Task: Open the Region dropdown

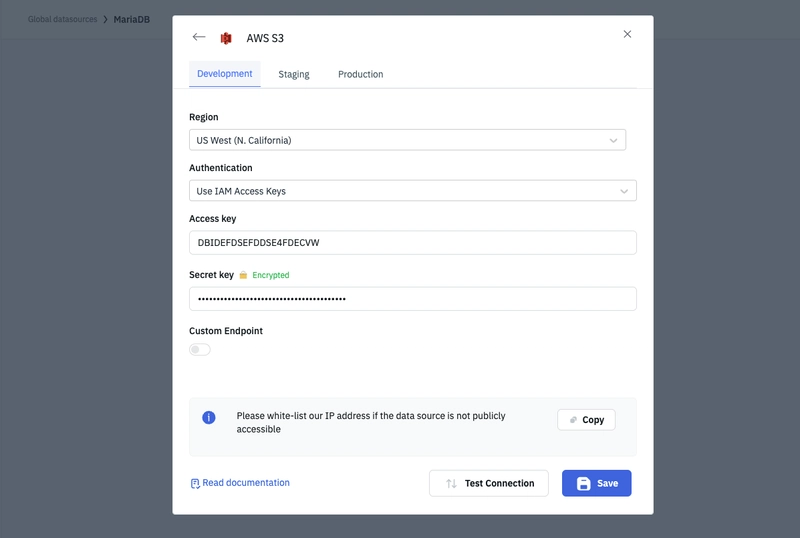Action: point(407,140)
